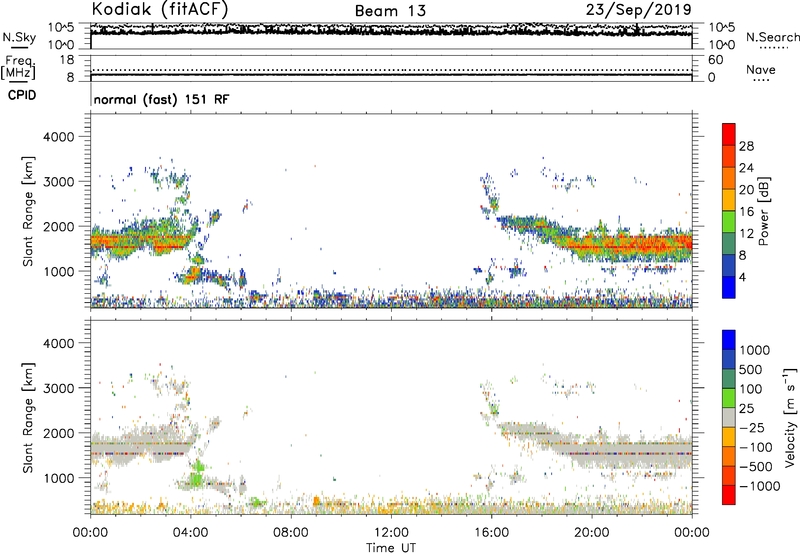This screenshot has height=554, width=800.
Task: Click the 'Beam 13' label
Action: click(x=390, y=11)
